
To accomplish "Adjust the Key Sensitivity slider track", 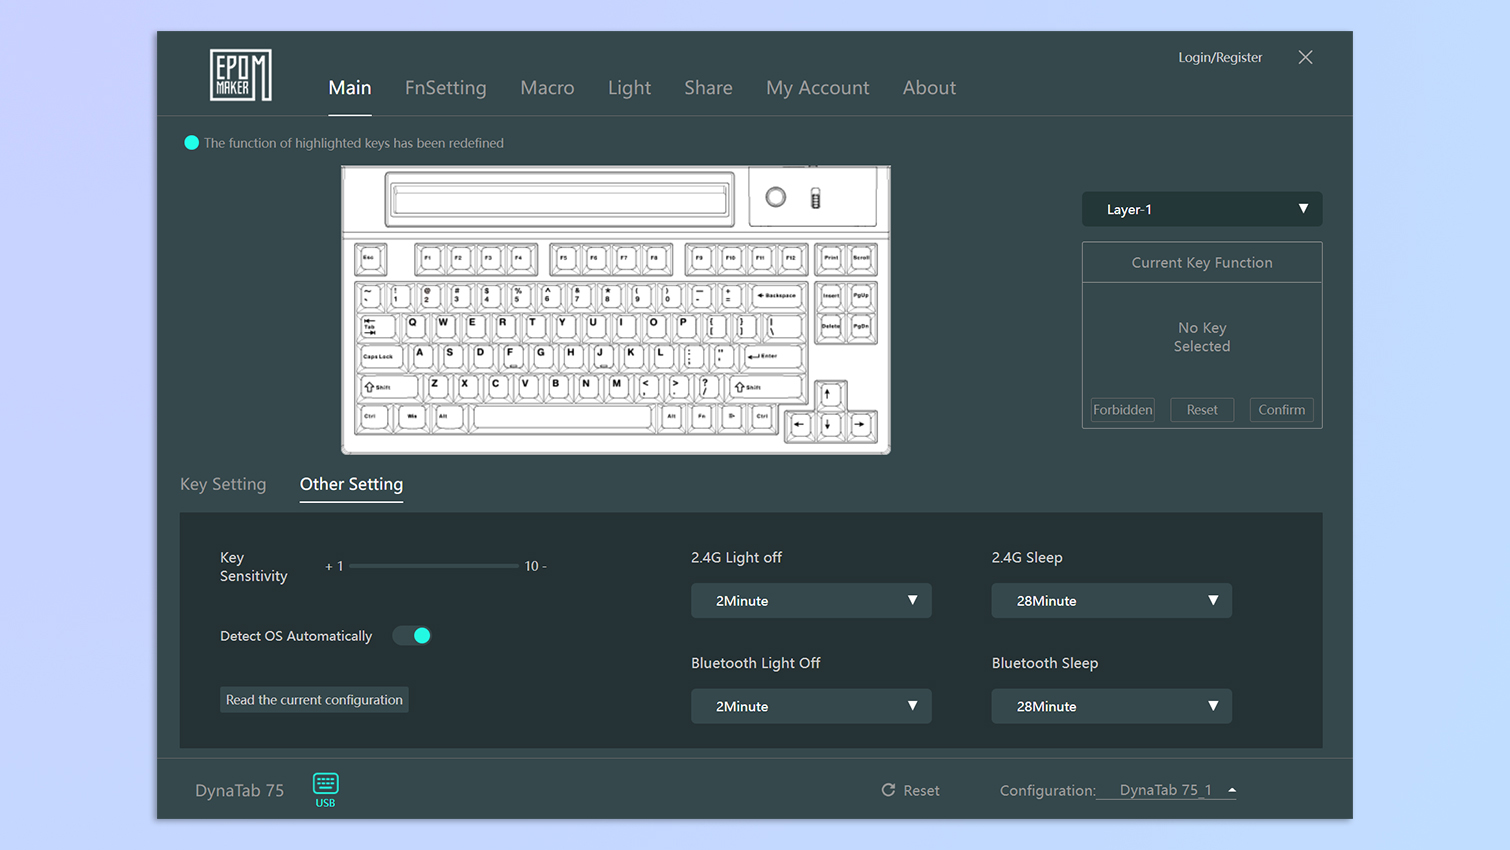I will 433,566.
